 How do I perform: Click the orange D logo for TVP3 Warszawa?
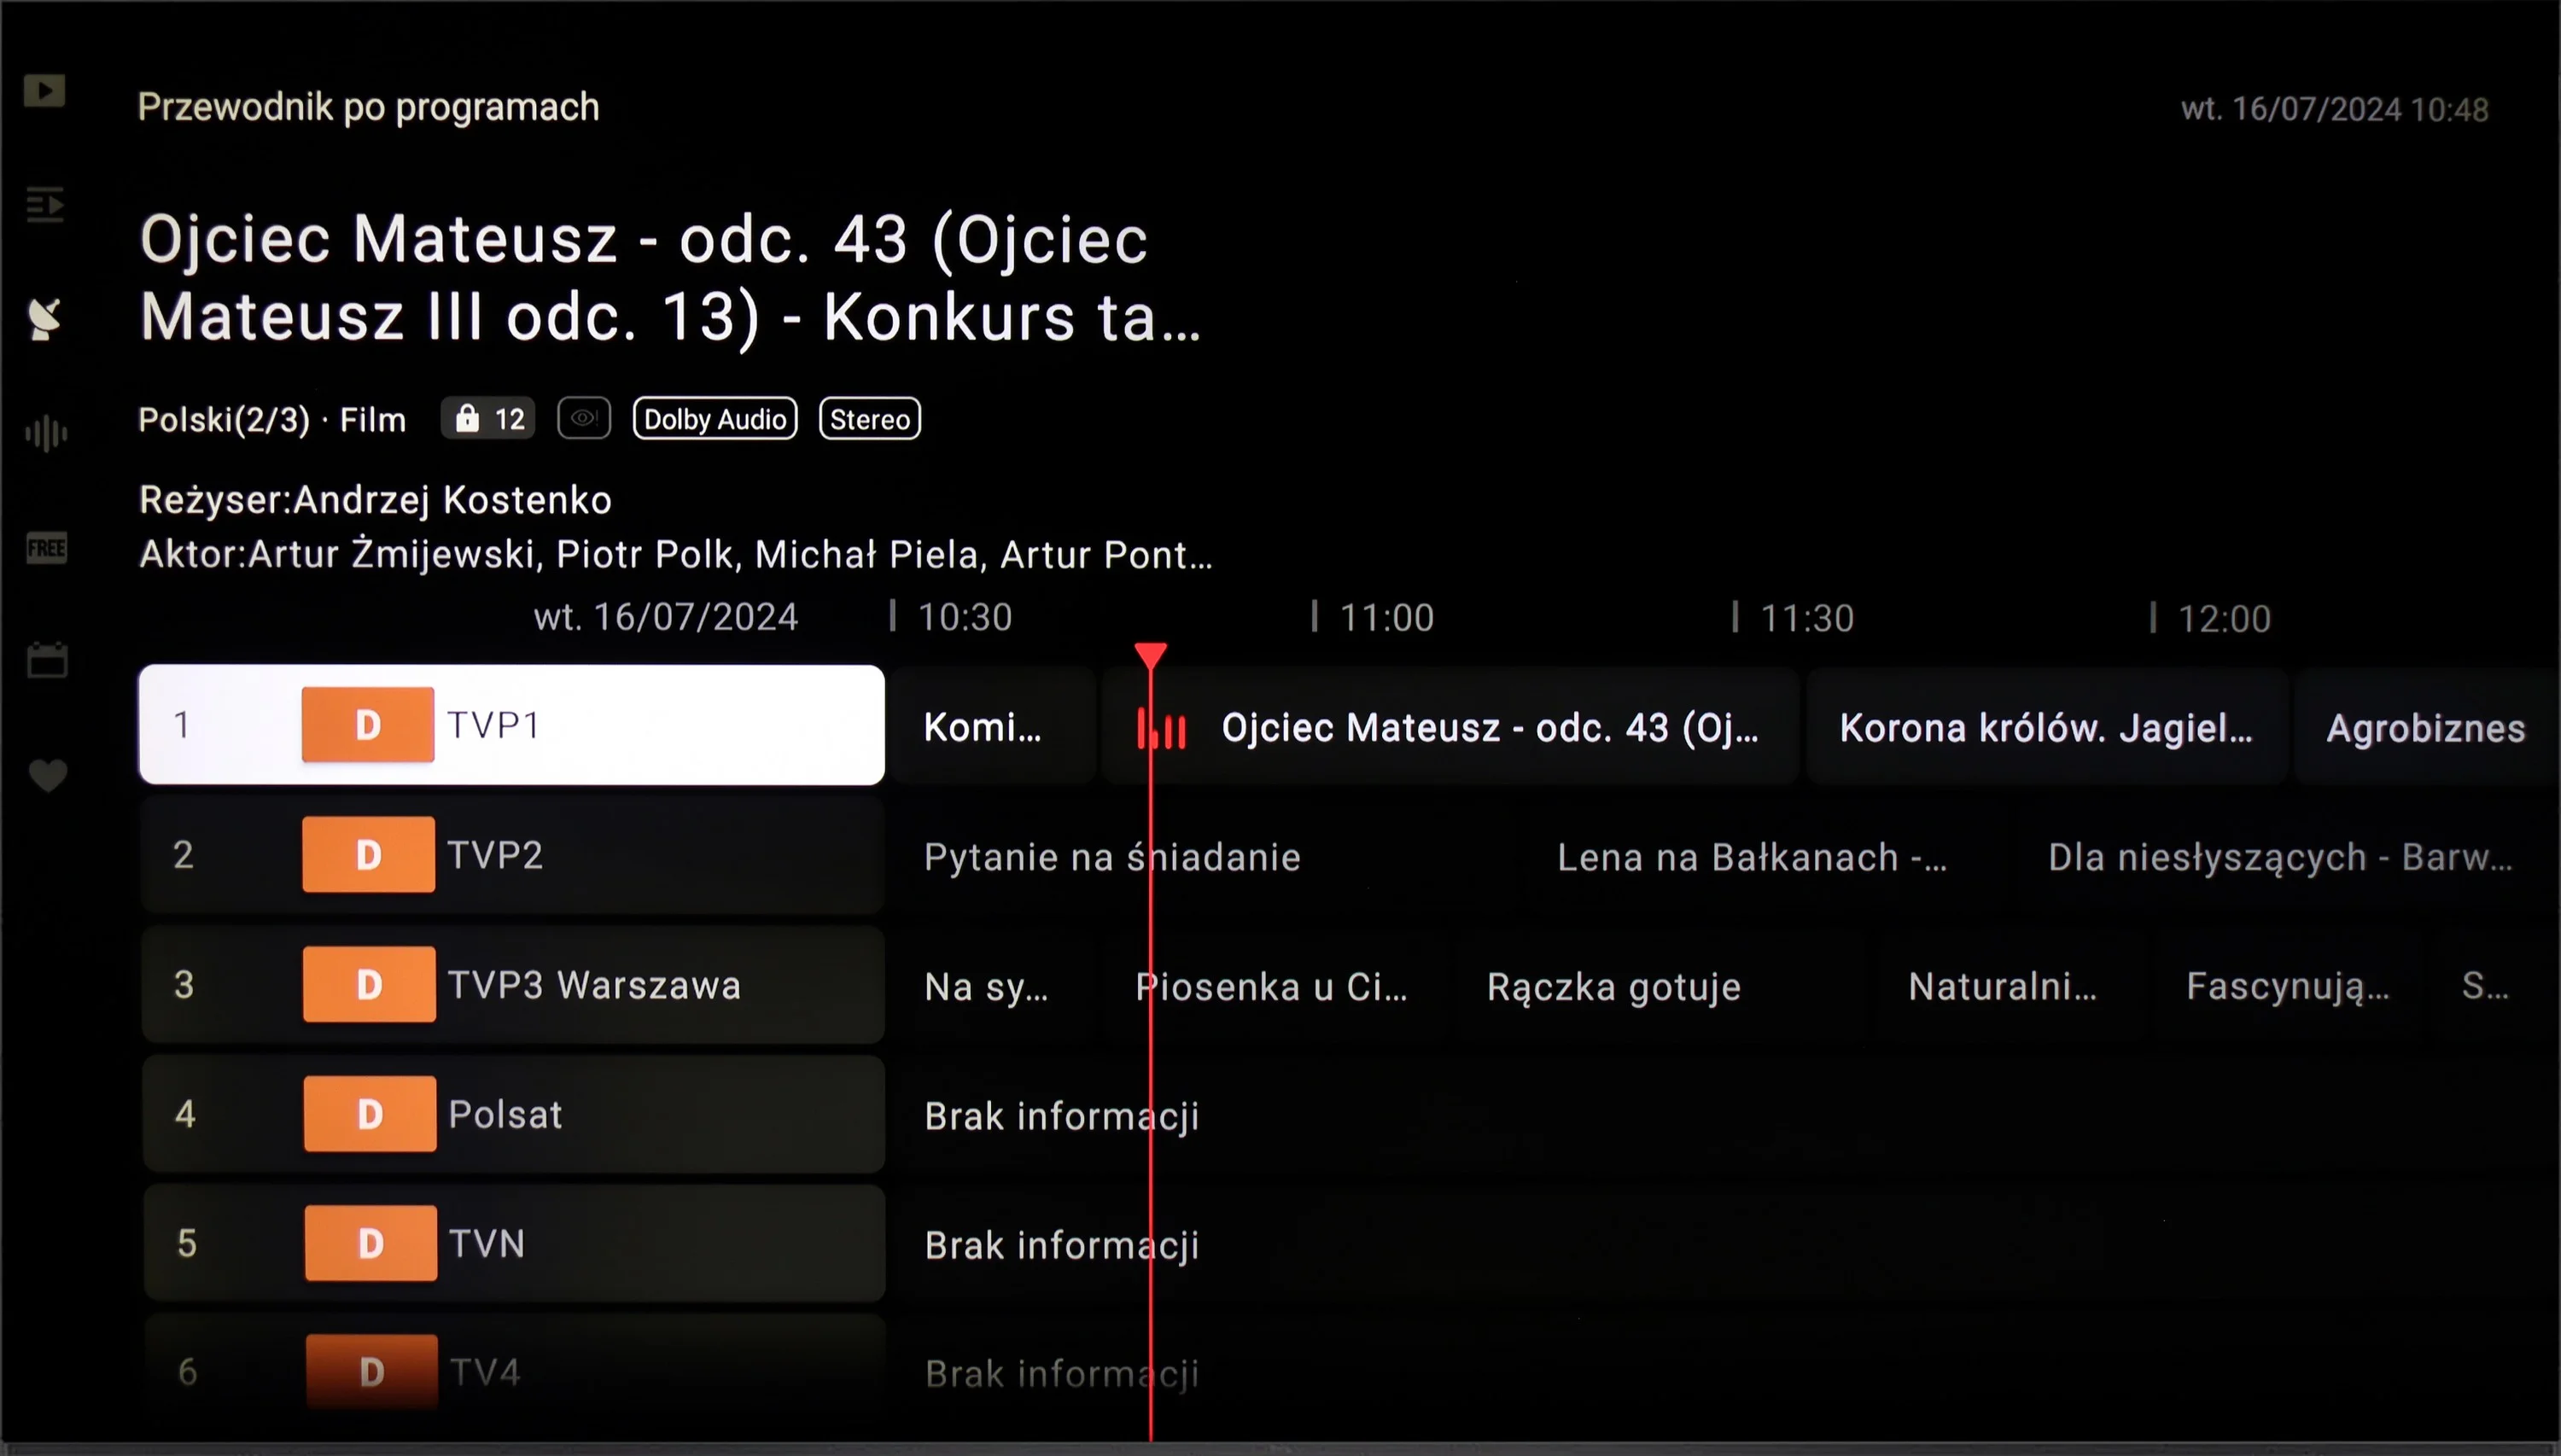[370, 985]
